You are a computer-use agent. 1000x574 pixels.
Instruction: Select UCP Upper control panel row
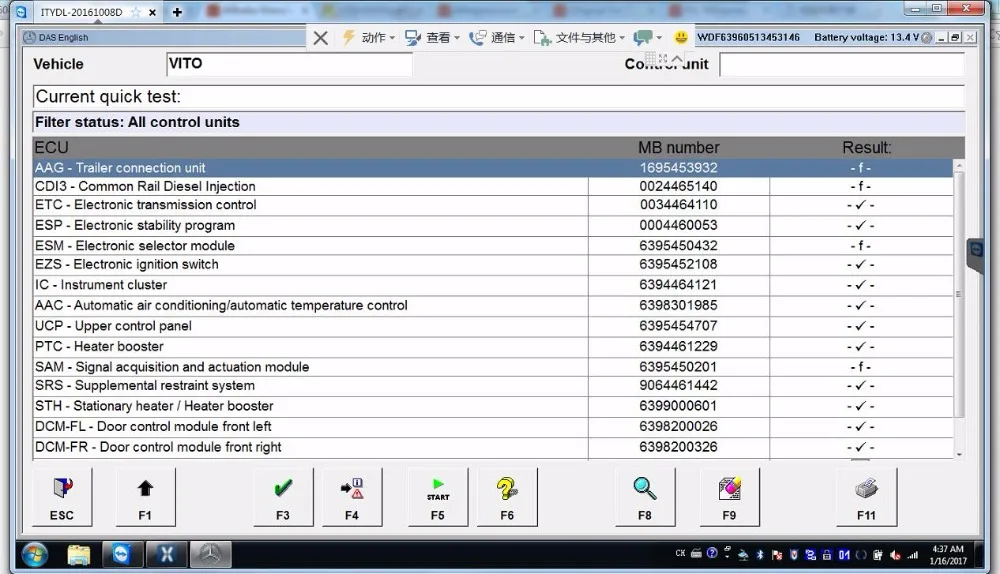(x=493, y=326)
